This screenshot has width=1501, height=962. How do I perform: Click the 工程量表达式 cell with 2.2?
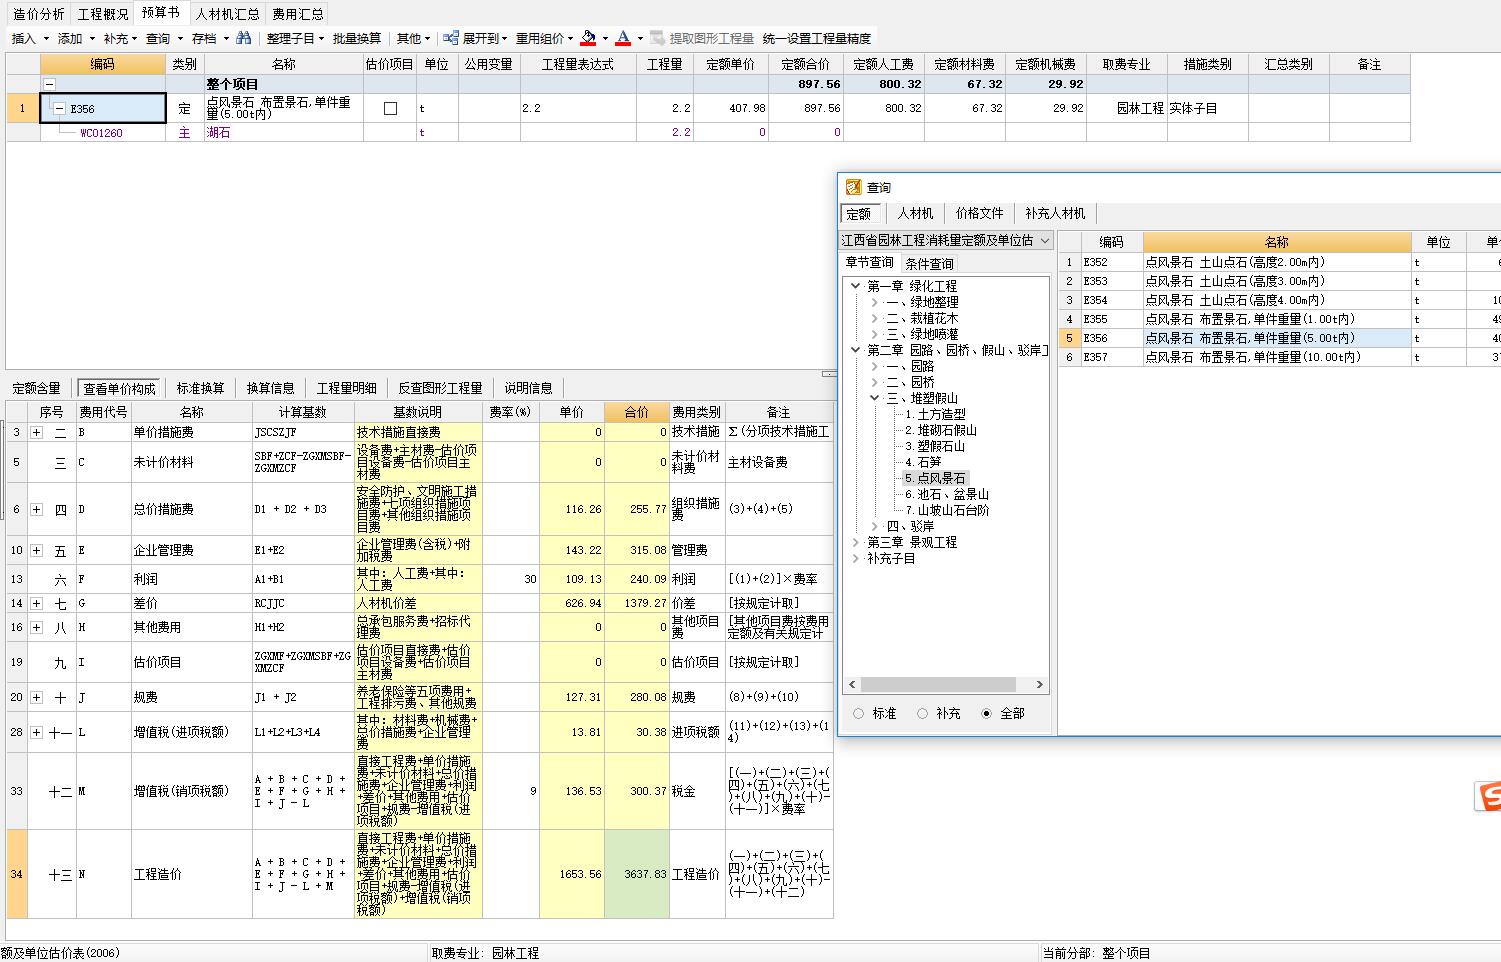(x=578, y=108)
